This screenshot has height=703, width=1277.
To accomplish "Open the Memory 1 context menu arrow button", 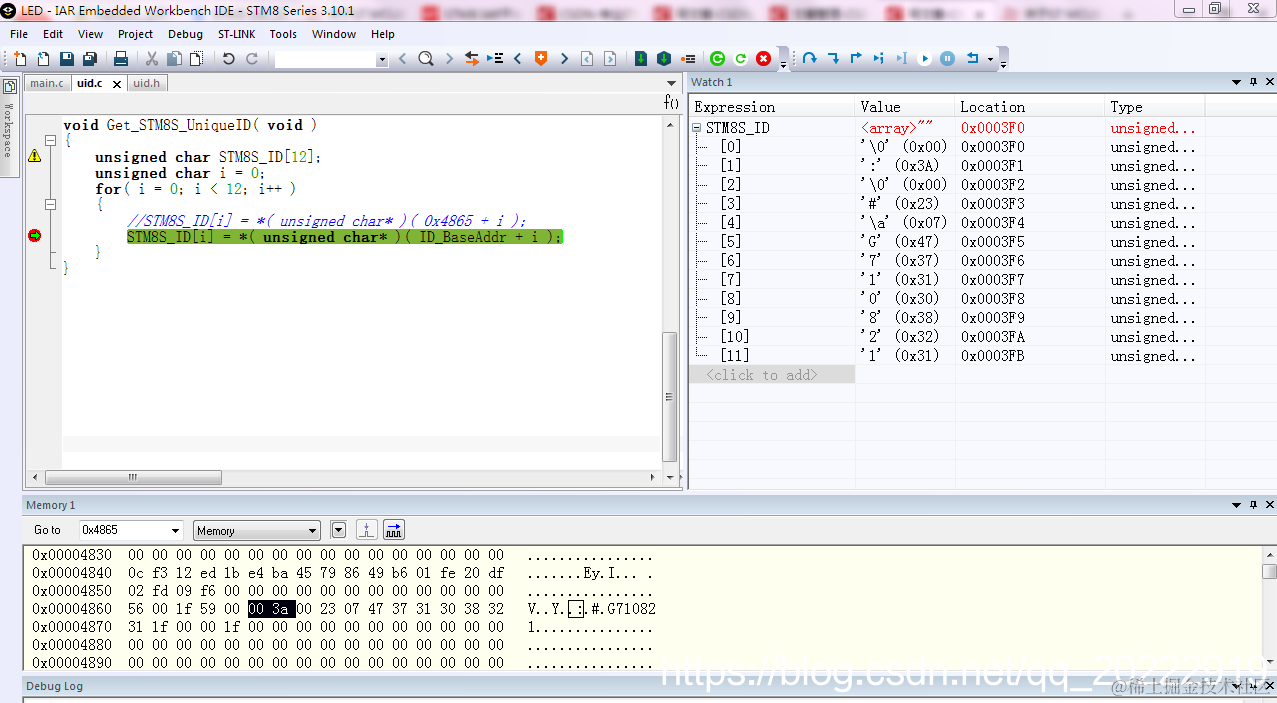I will coord(338,530).
